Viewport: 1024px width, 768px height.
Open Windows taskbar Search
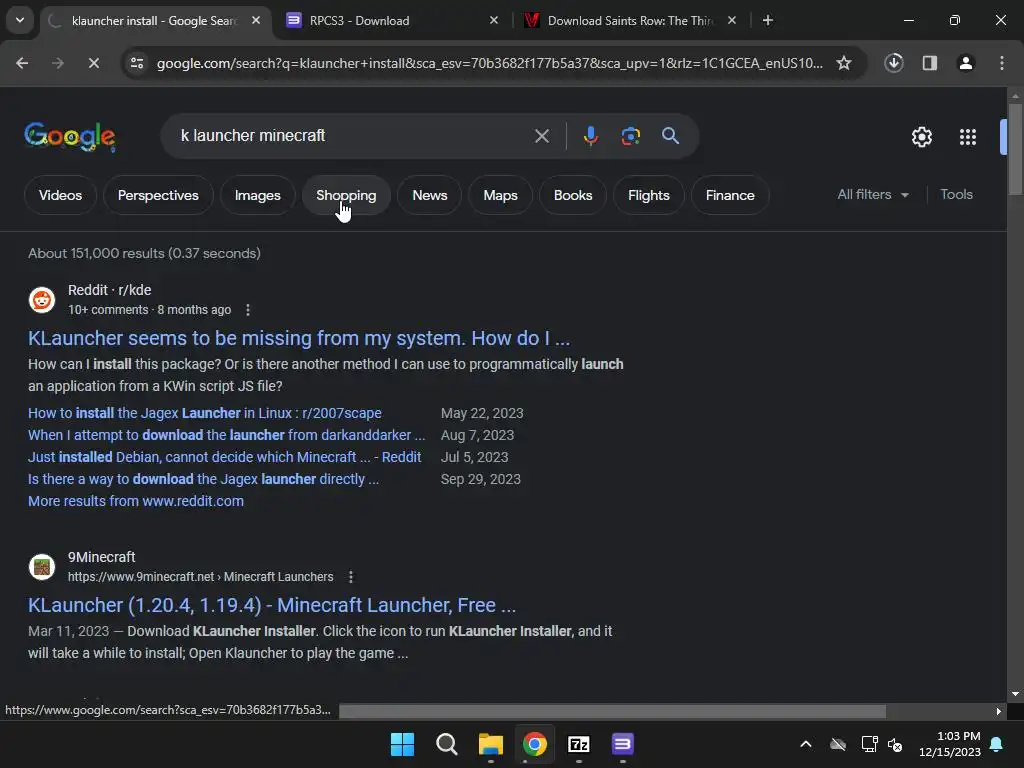coord(447,744)
